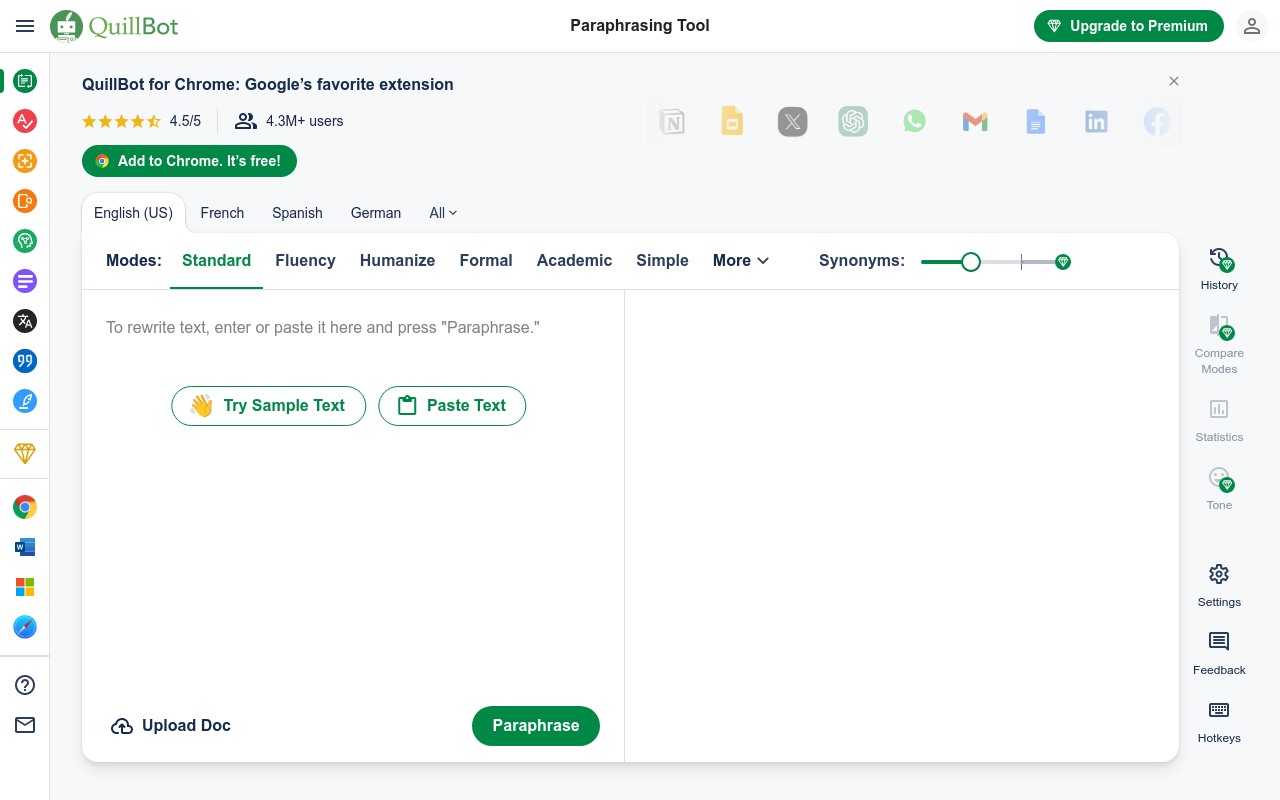Click the ChatGPT icon in banner
This screenshot has width=1280, height=800.
[x=853, y=122]
